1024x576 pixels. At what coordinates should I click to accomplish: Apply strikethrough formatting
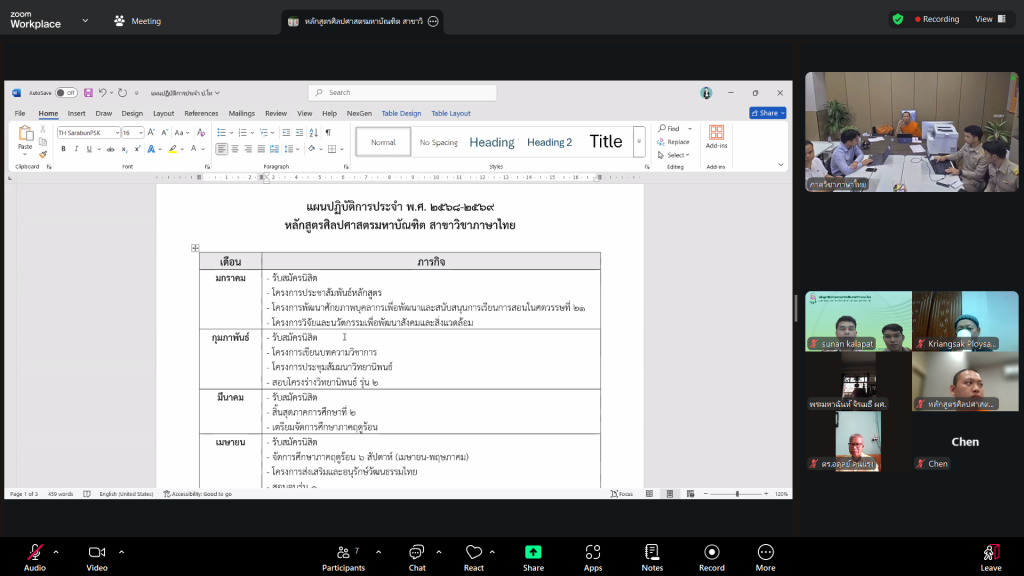(110, 150)
